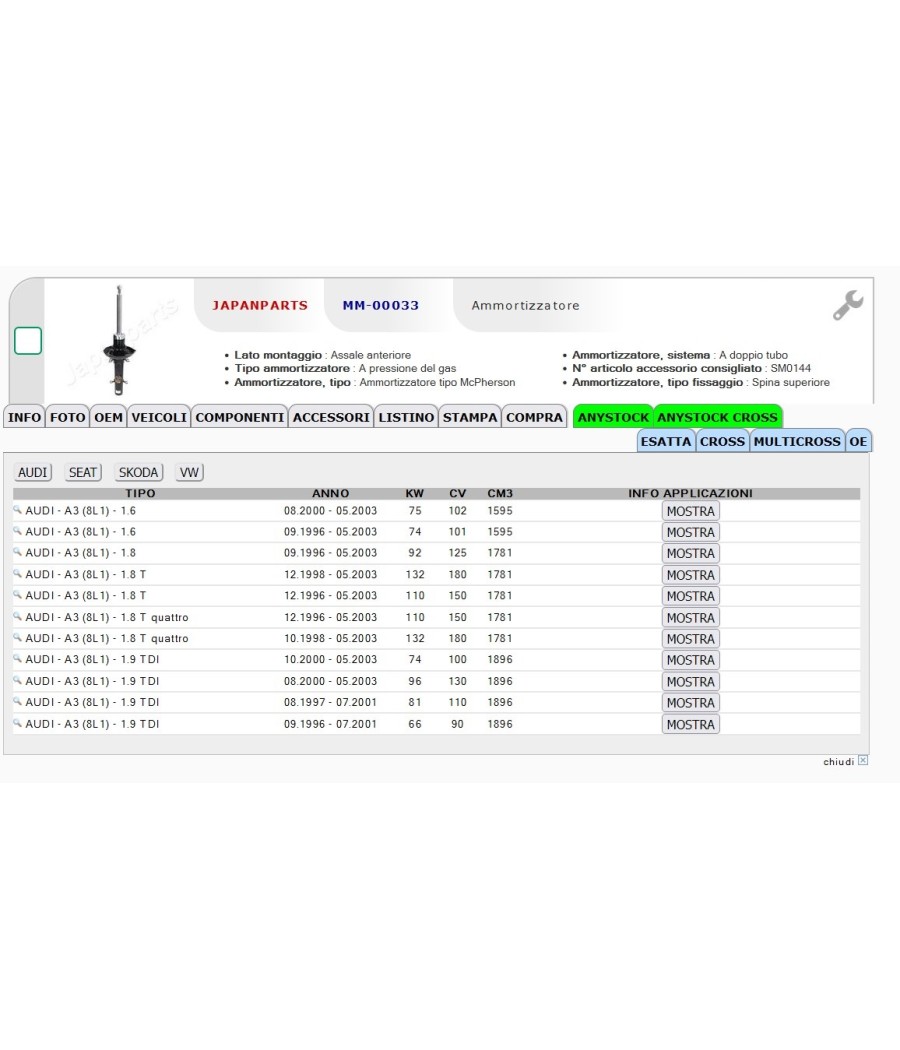
Task: Switch to the INFO tab
Action: (x=24, y=417)
